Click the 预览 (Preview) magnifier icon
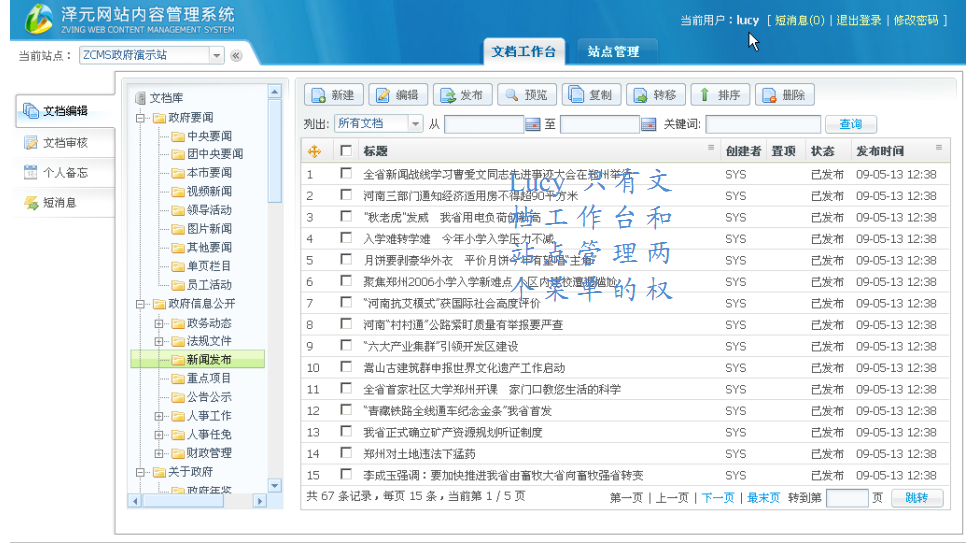 pyautogui.click(x=512, y=95)
